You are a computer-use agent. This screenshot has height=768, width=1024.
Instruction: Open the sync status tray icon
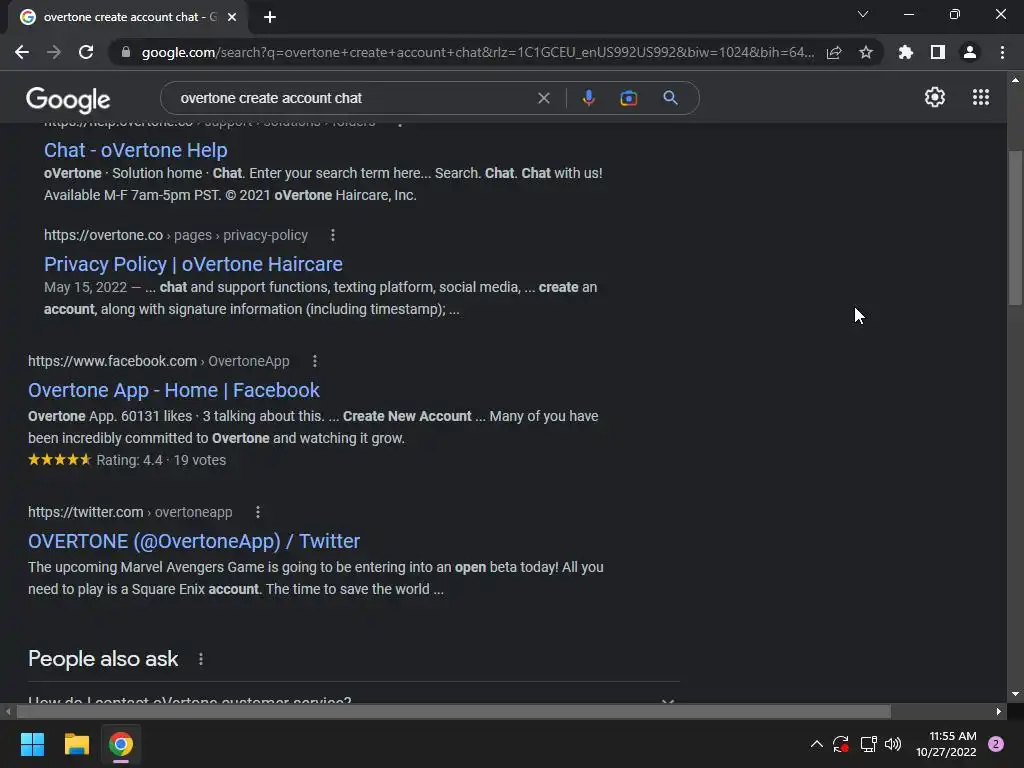(840, 744)
